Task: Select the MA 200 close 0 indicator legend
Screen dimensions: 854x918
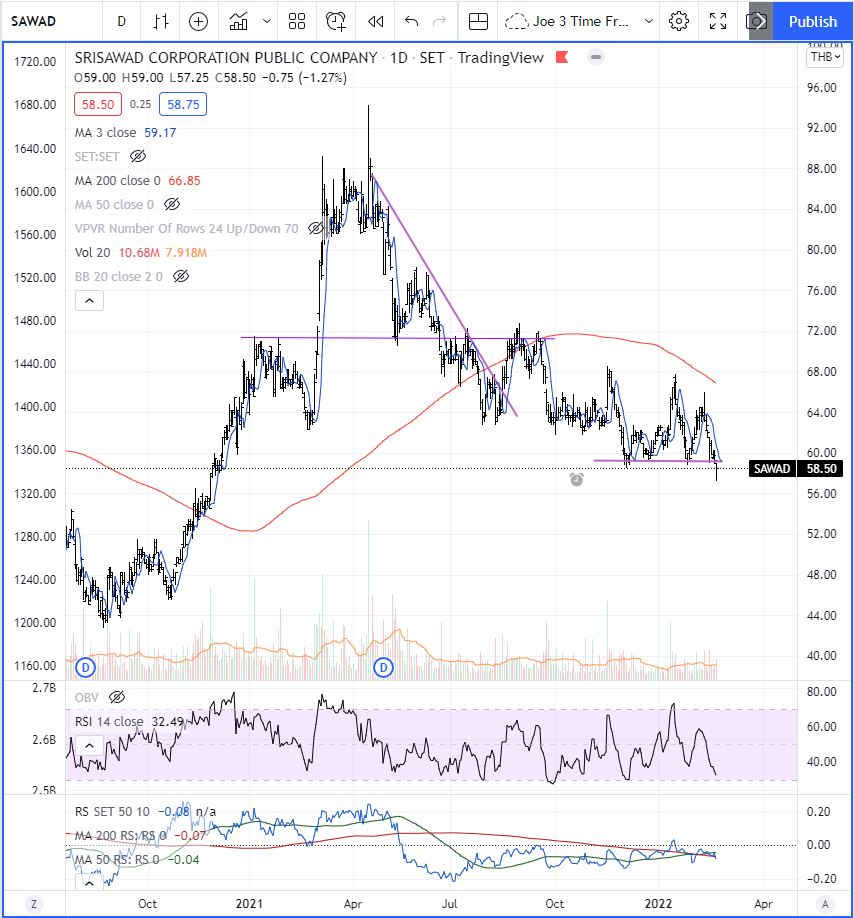Action: (x=118, y=181)
